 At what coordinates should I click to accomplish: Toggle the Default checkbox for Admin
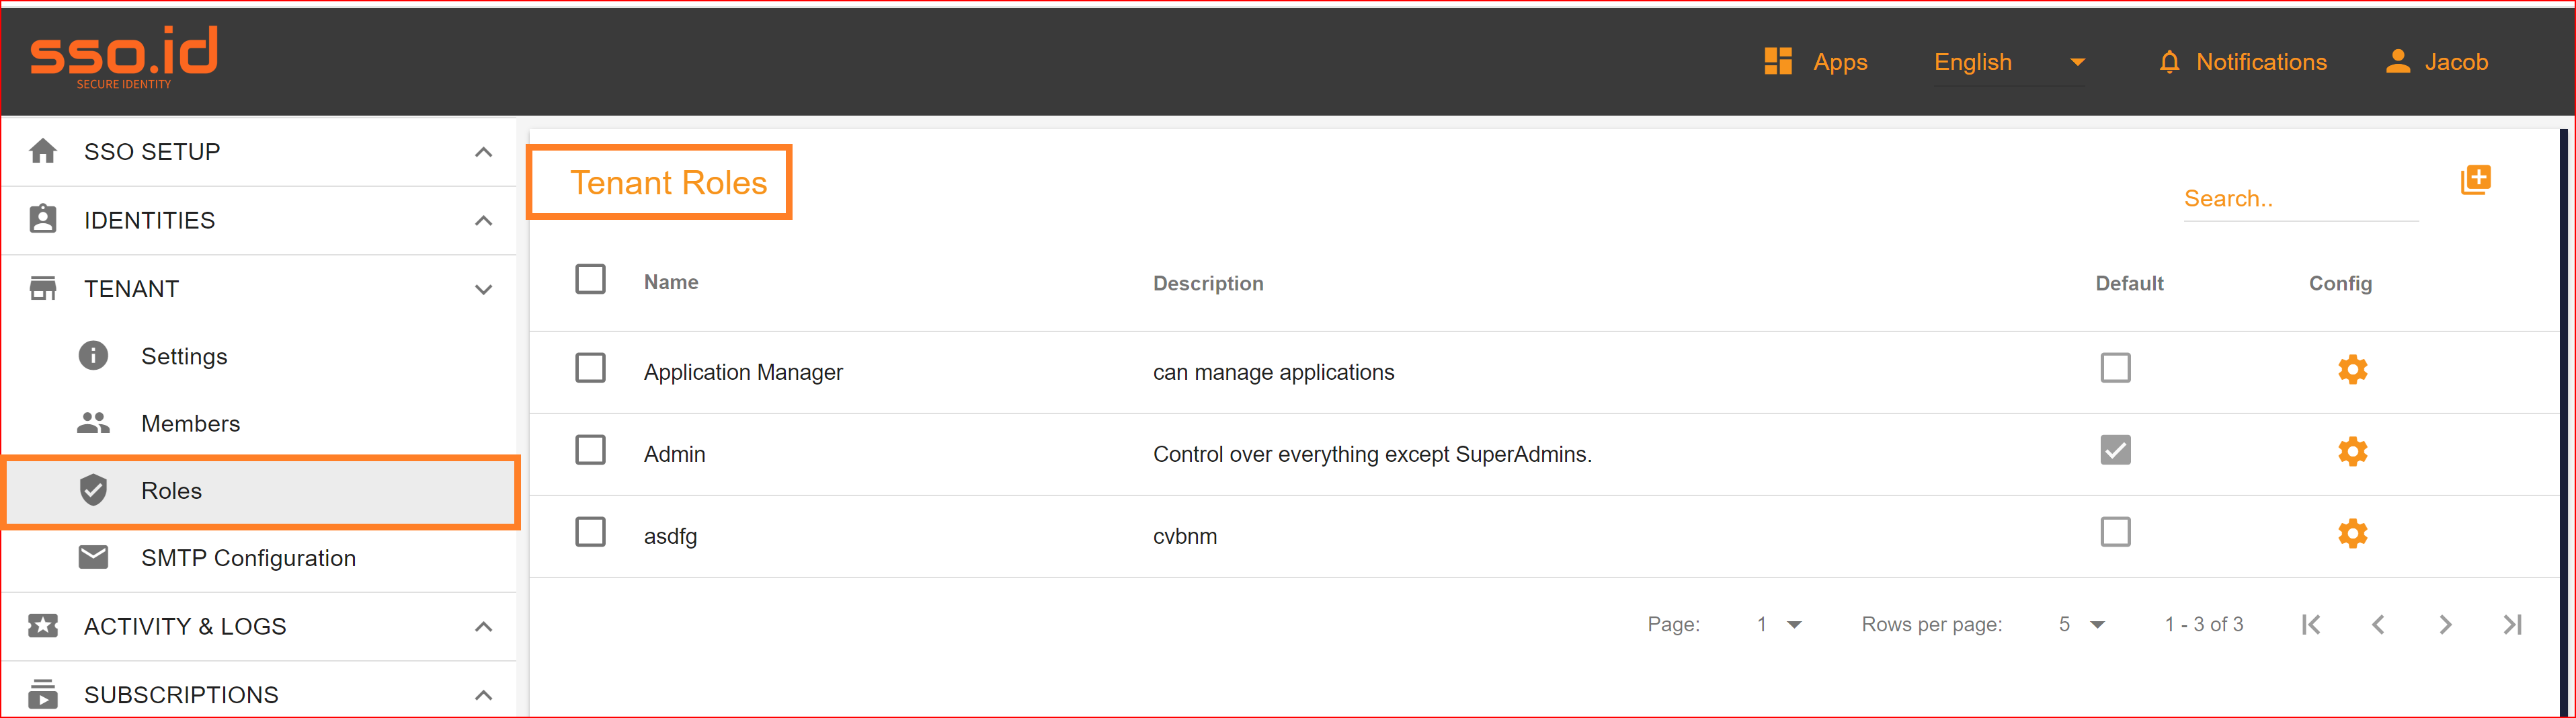pyautogui.click(x=2115, y=450)
